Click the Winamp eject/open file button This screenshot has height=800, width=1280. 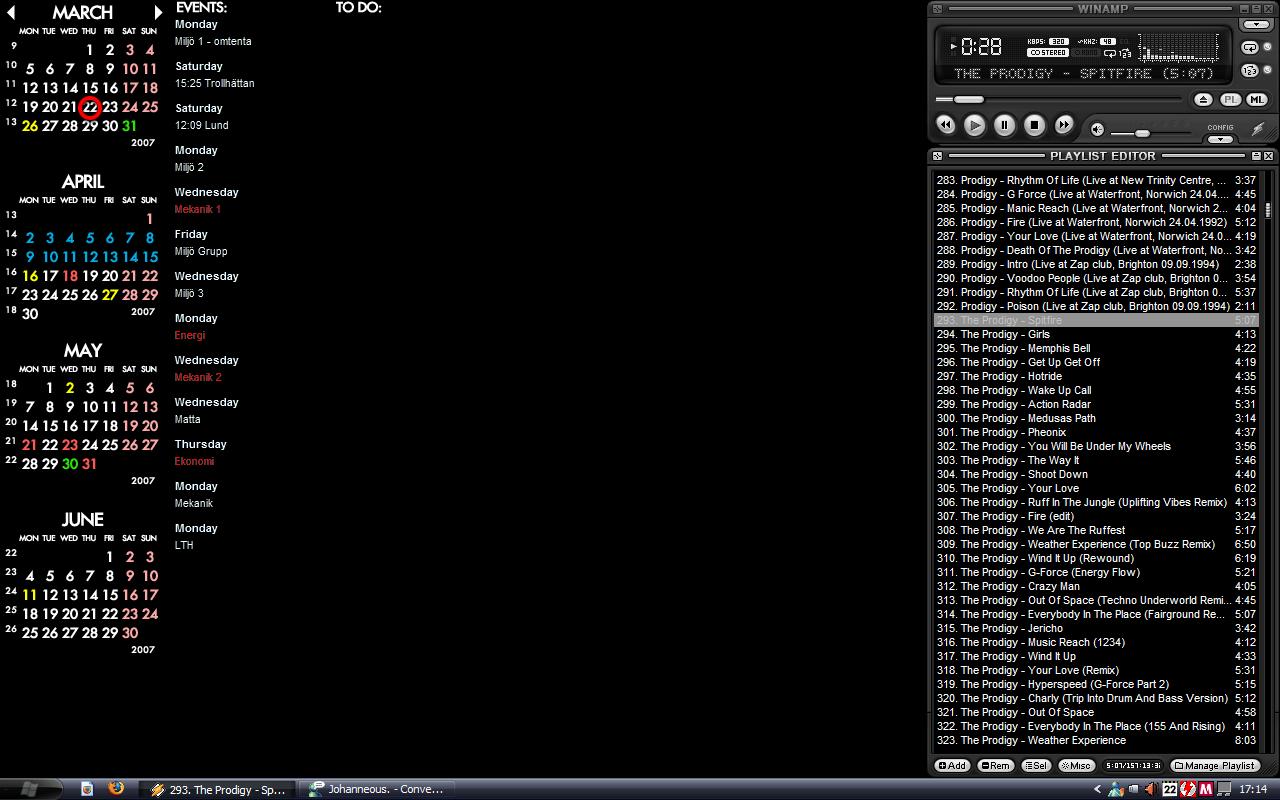tap(1203, 100)
